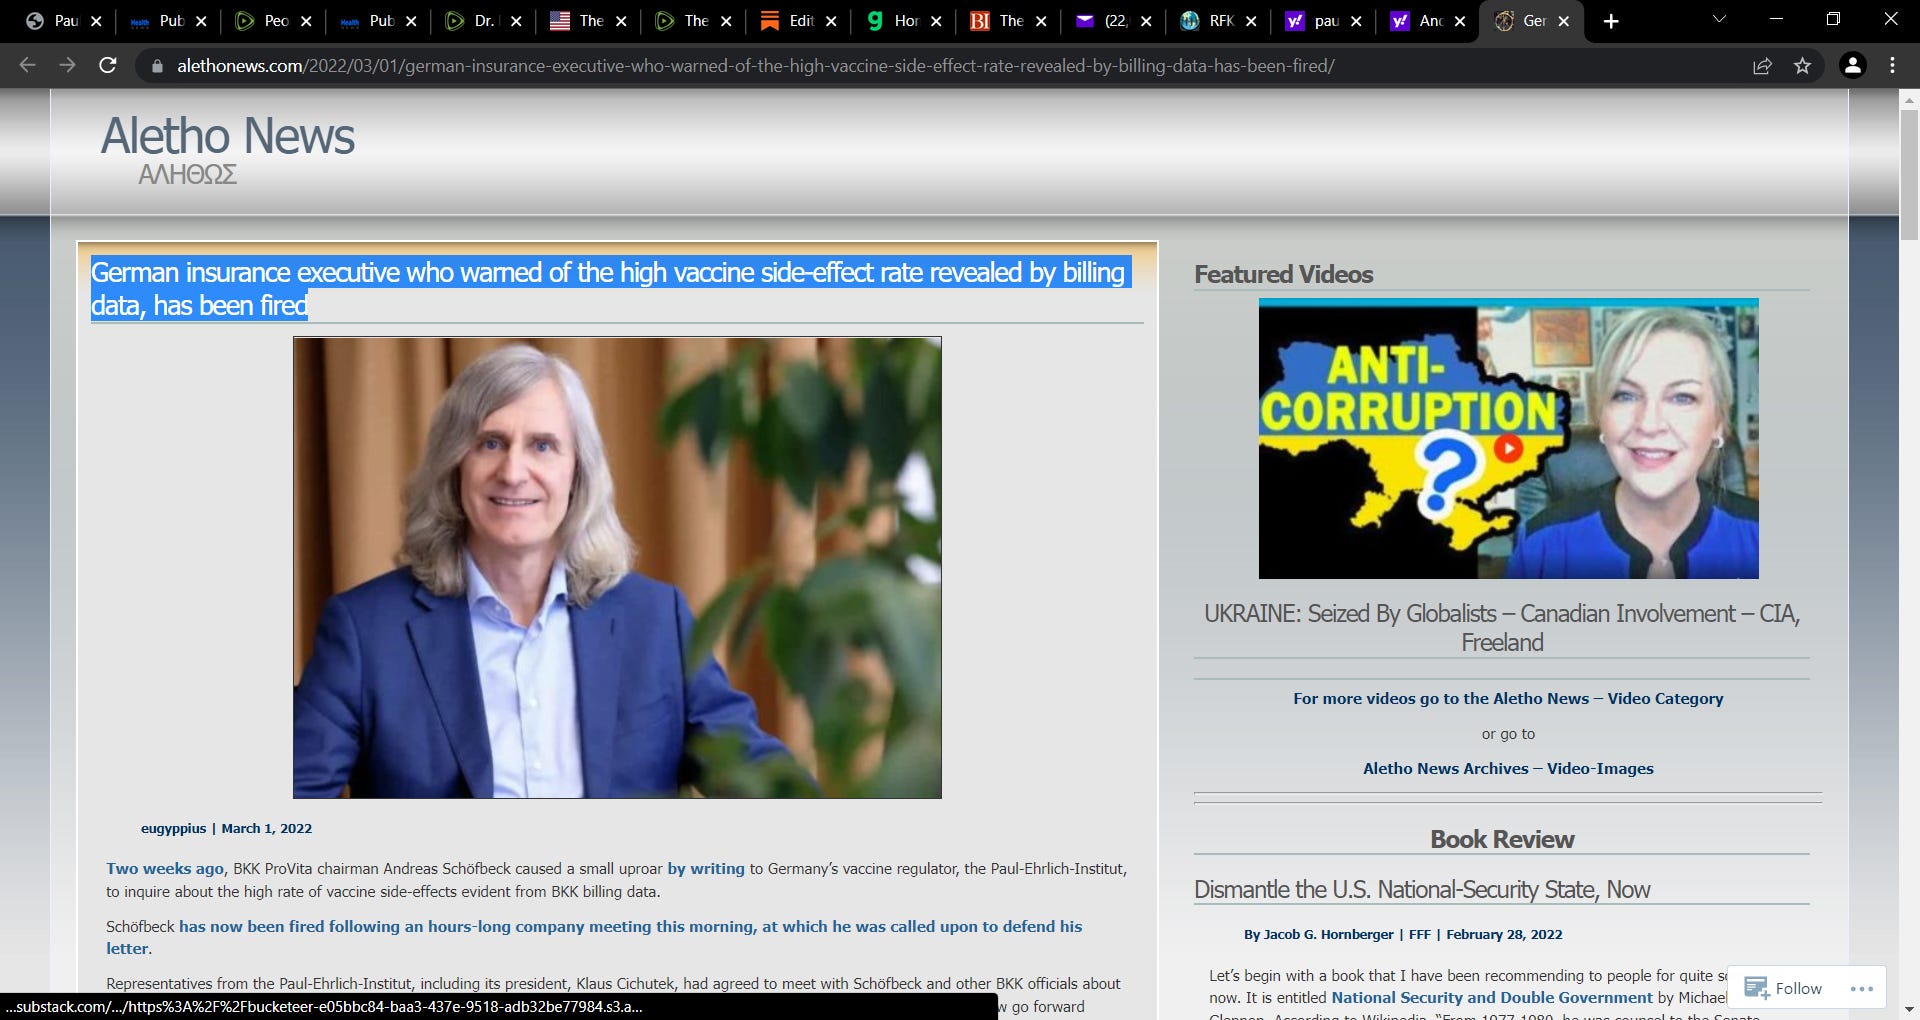Click the Aletho News site title
Viewport: 1920px width, 1020px height.
click(228, 136)
